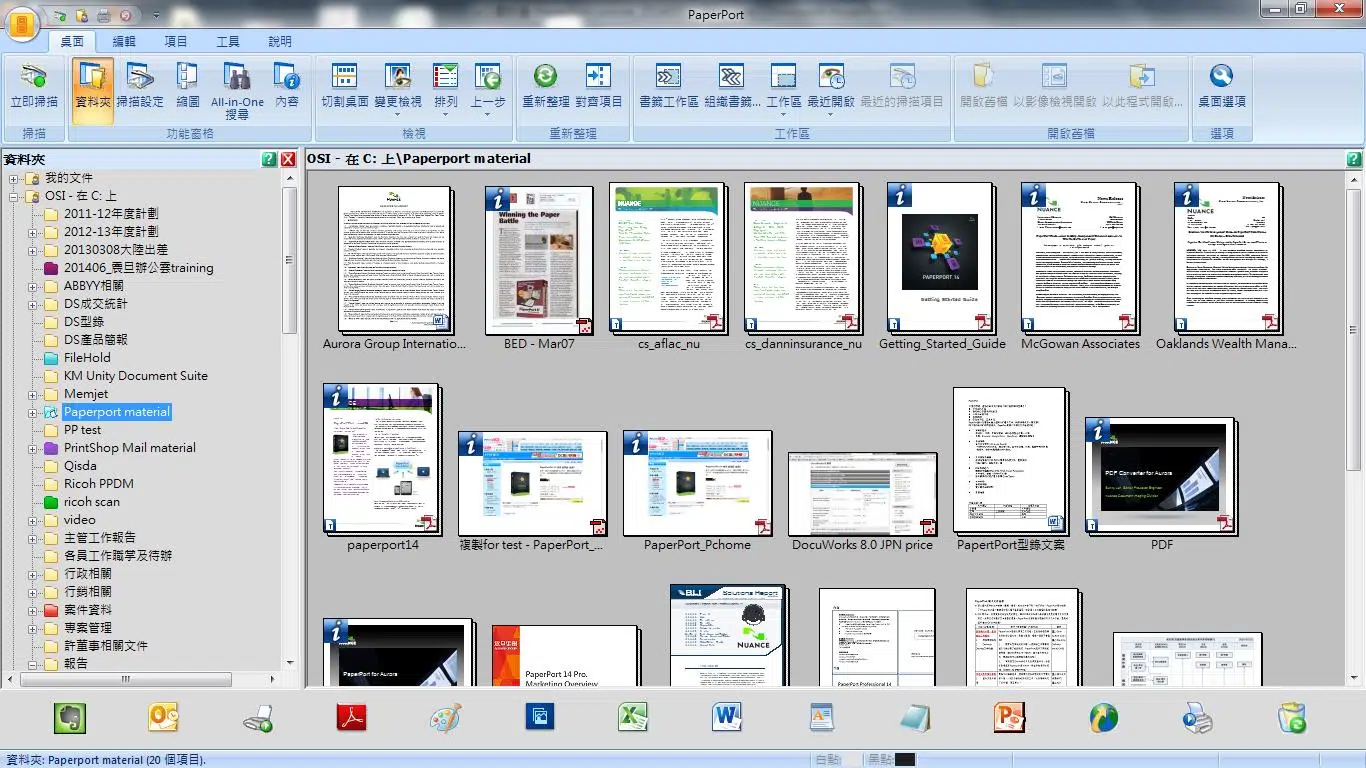Click the Adobe Acrobat icon in the bottom bar
The height and width of the screenshot is (768, 1366).
(351, 718)
